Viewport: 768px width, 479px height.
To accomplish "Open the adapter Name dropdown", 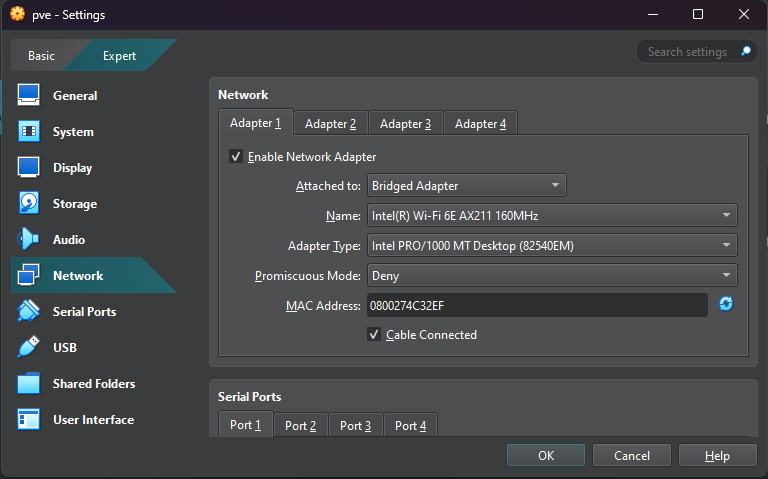I will 551,216.
